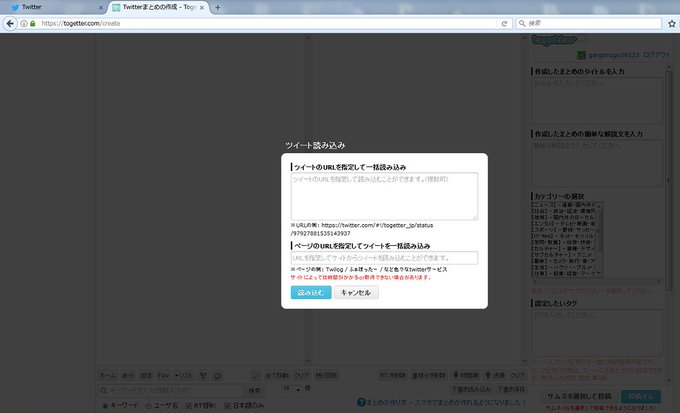Select 【ニュース】 in category list

pos(564,204)
